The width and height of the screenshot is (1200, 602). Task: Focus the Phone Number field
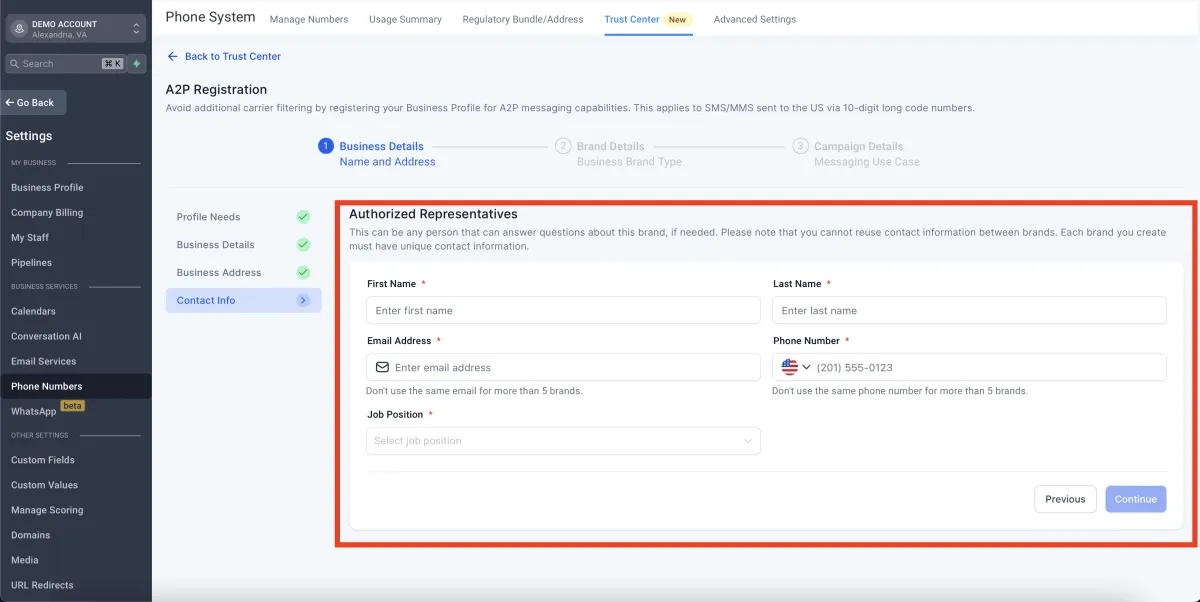pyautogui.click(x=969, y=367)
